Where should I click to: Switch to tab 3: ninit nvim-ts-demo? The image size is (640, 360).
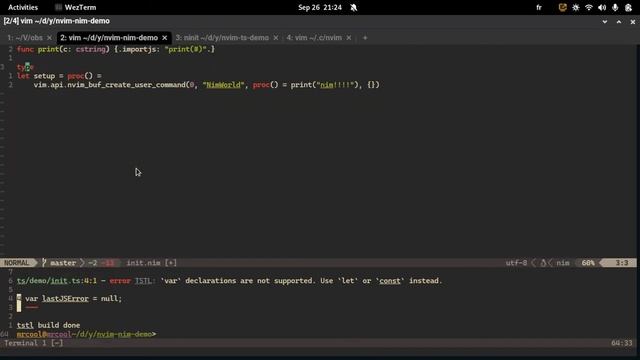222,38
